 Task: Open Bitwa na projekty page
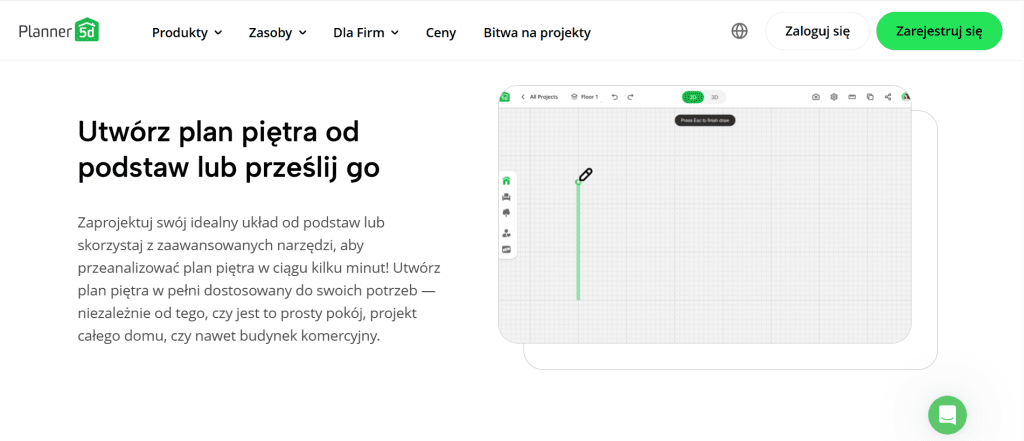click(537, 32)
